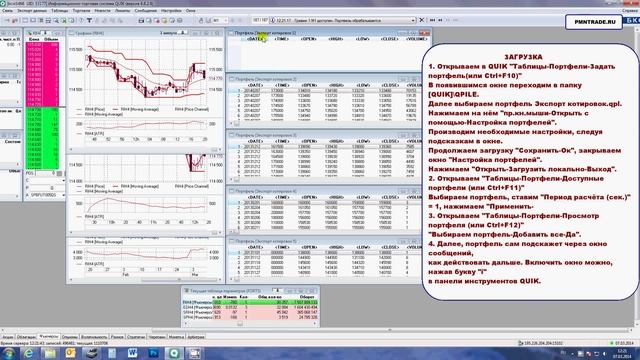Click the QUIK icon on the Windows taskbar
640x360 pixels.
click(x=174, y=353)
